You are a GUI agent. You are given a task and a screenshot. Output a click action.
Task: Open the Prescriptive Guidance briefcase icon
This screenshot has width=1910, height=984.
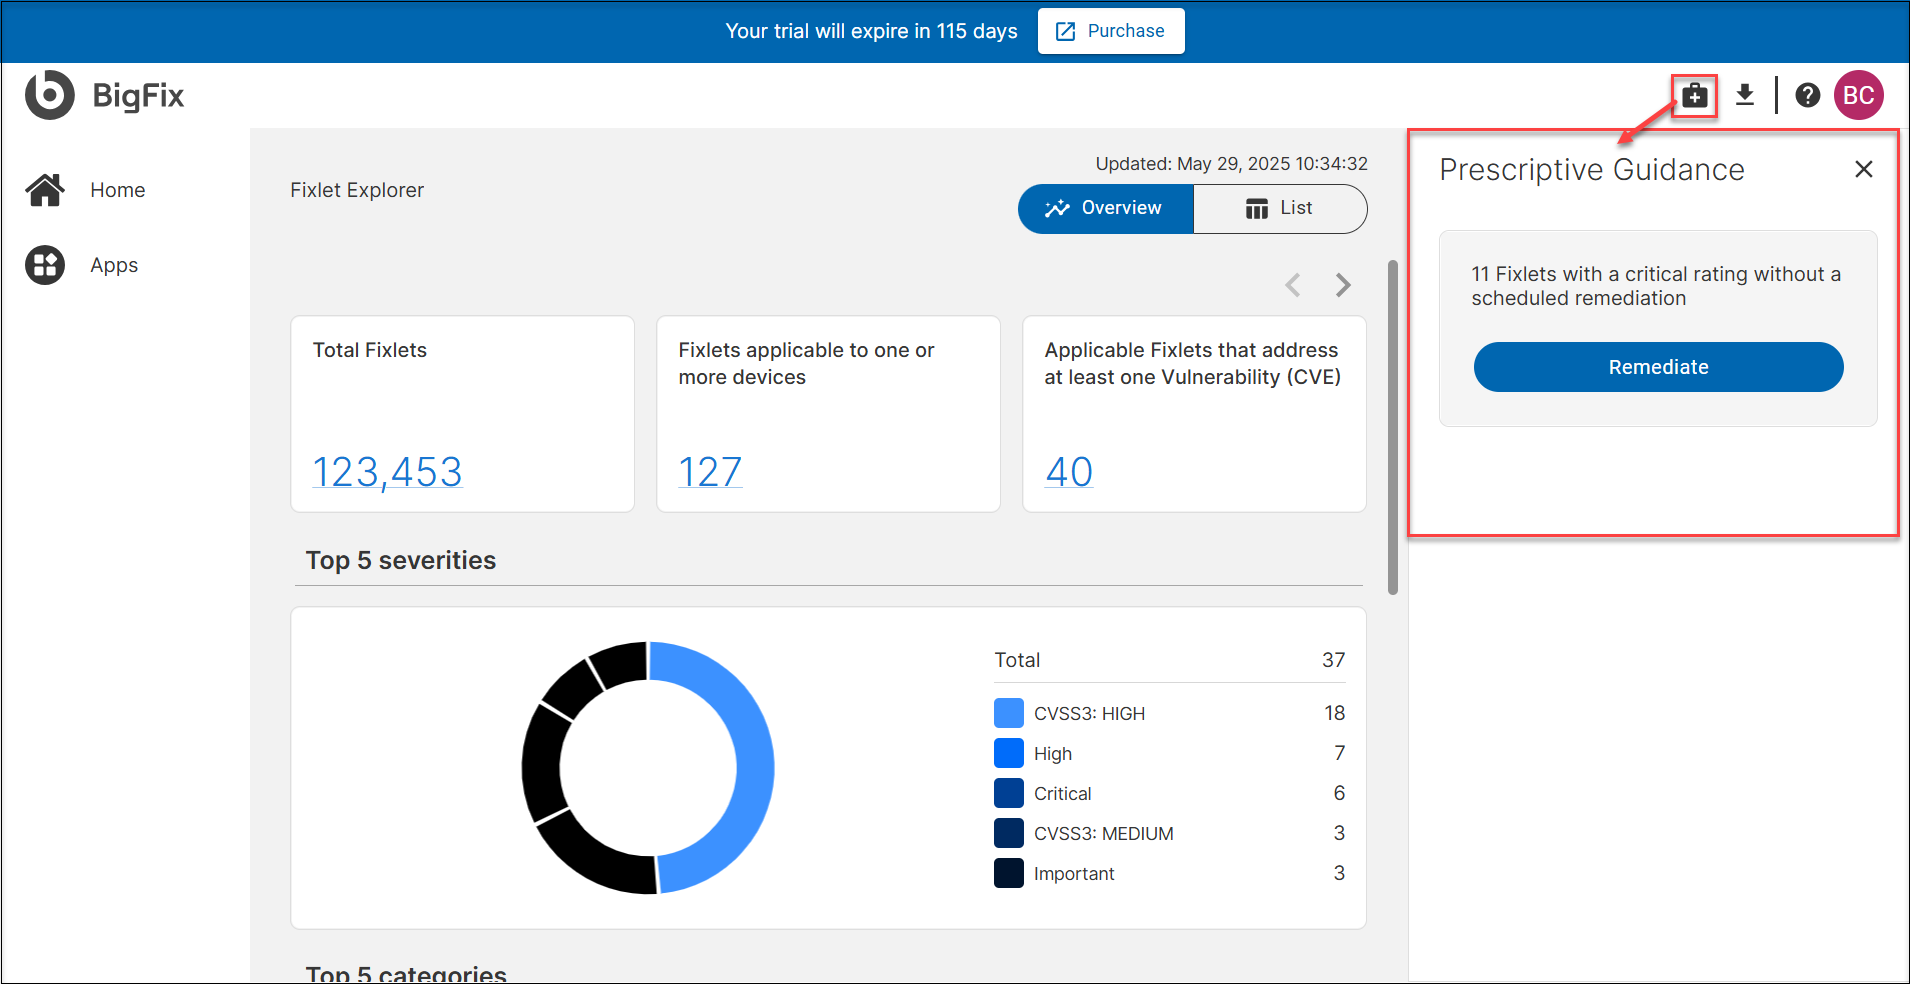1694,95
